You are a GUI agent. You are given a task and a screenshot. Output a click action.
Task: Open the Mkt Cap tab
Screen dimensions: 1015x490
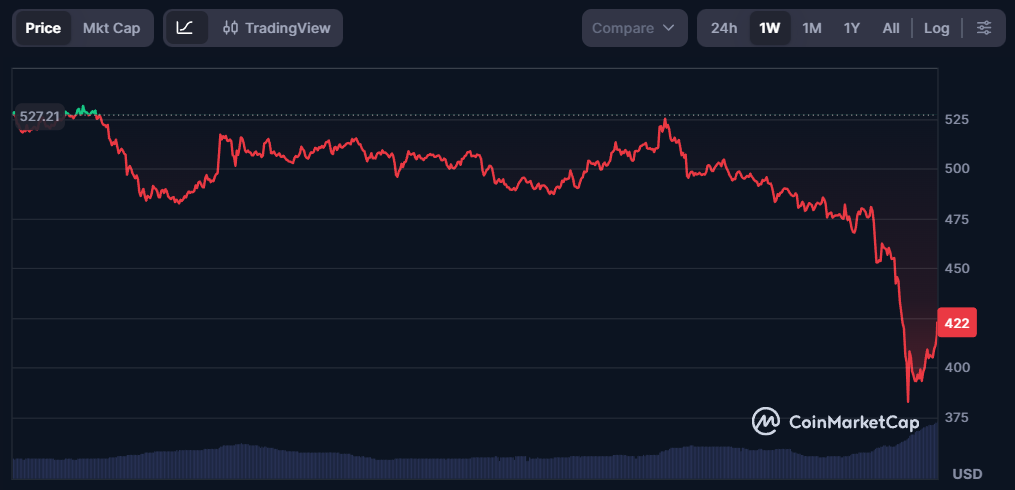[111, 28]
